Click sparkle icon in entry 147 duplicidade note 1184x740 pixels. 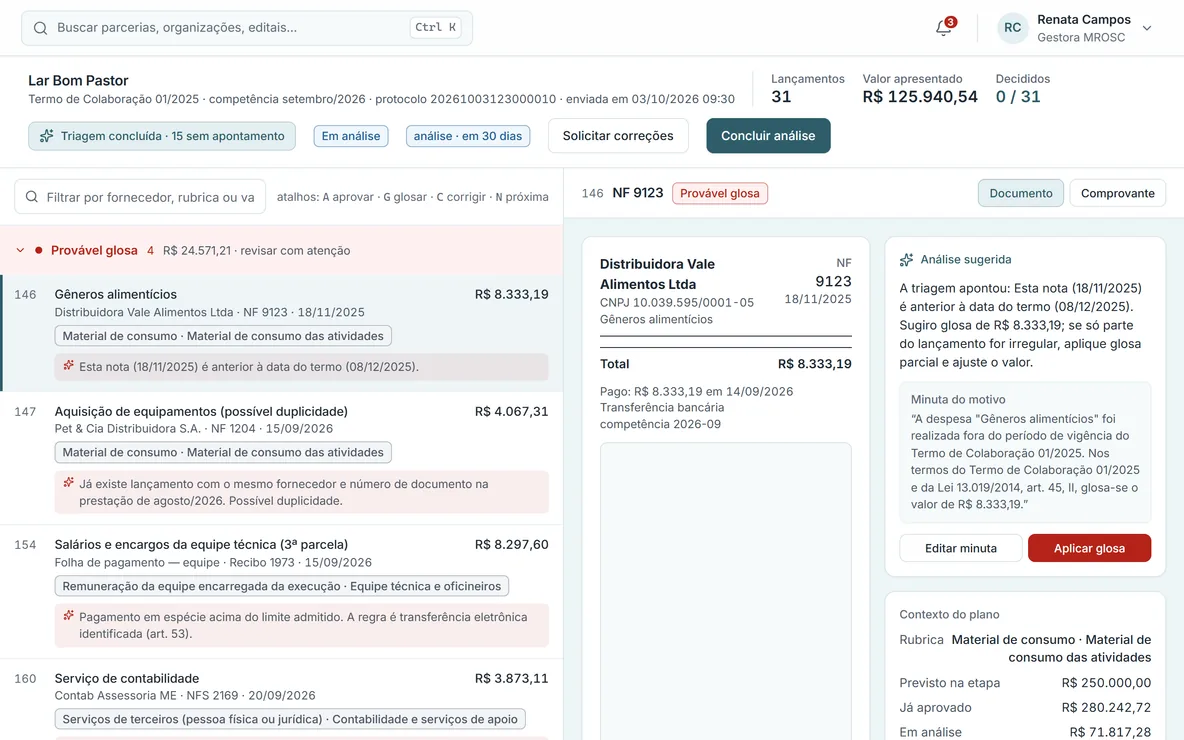point(69,483)
